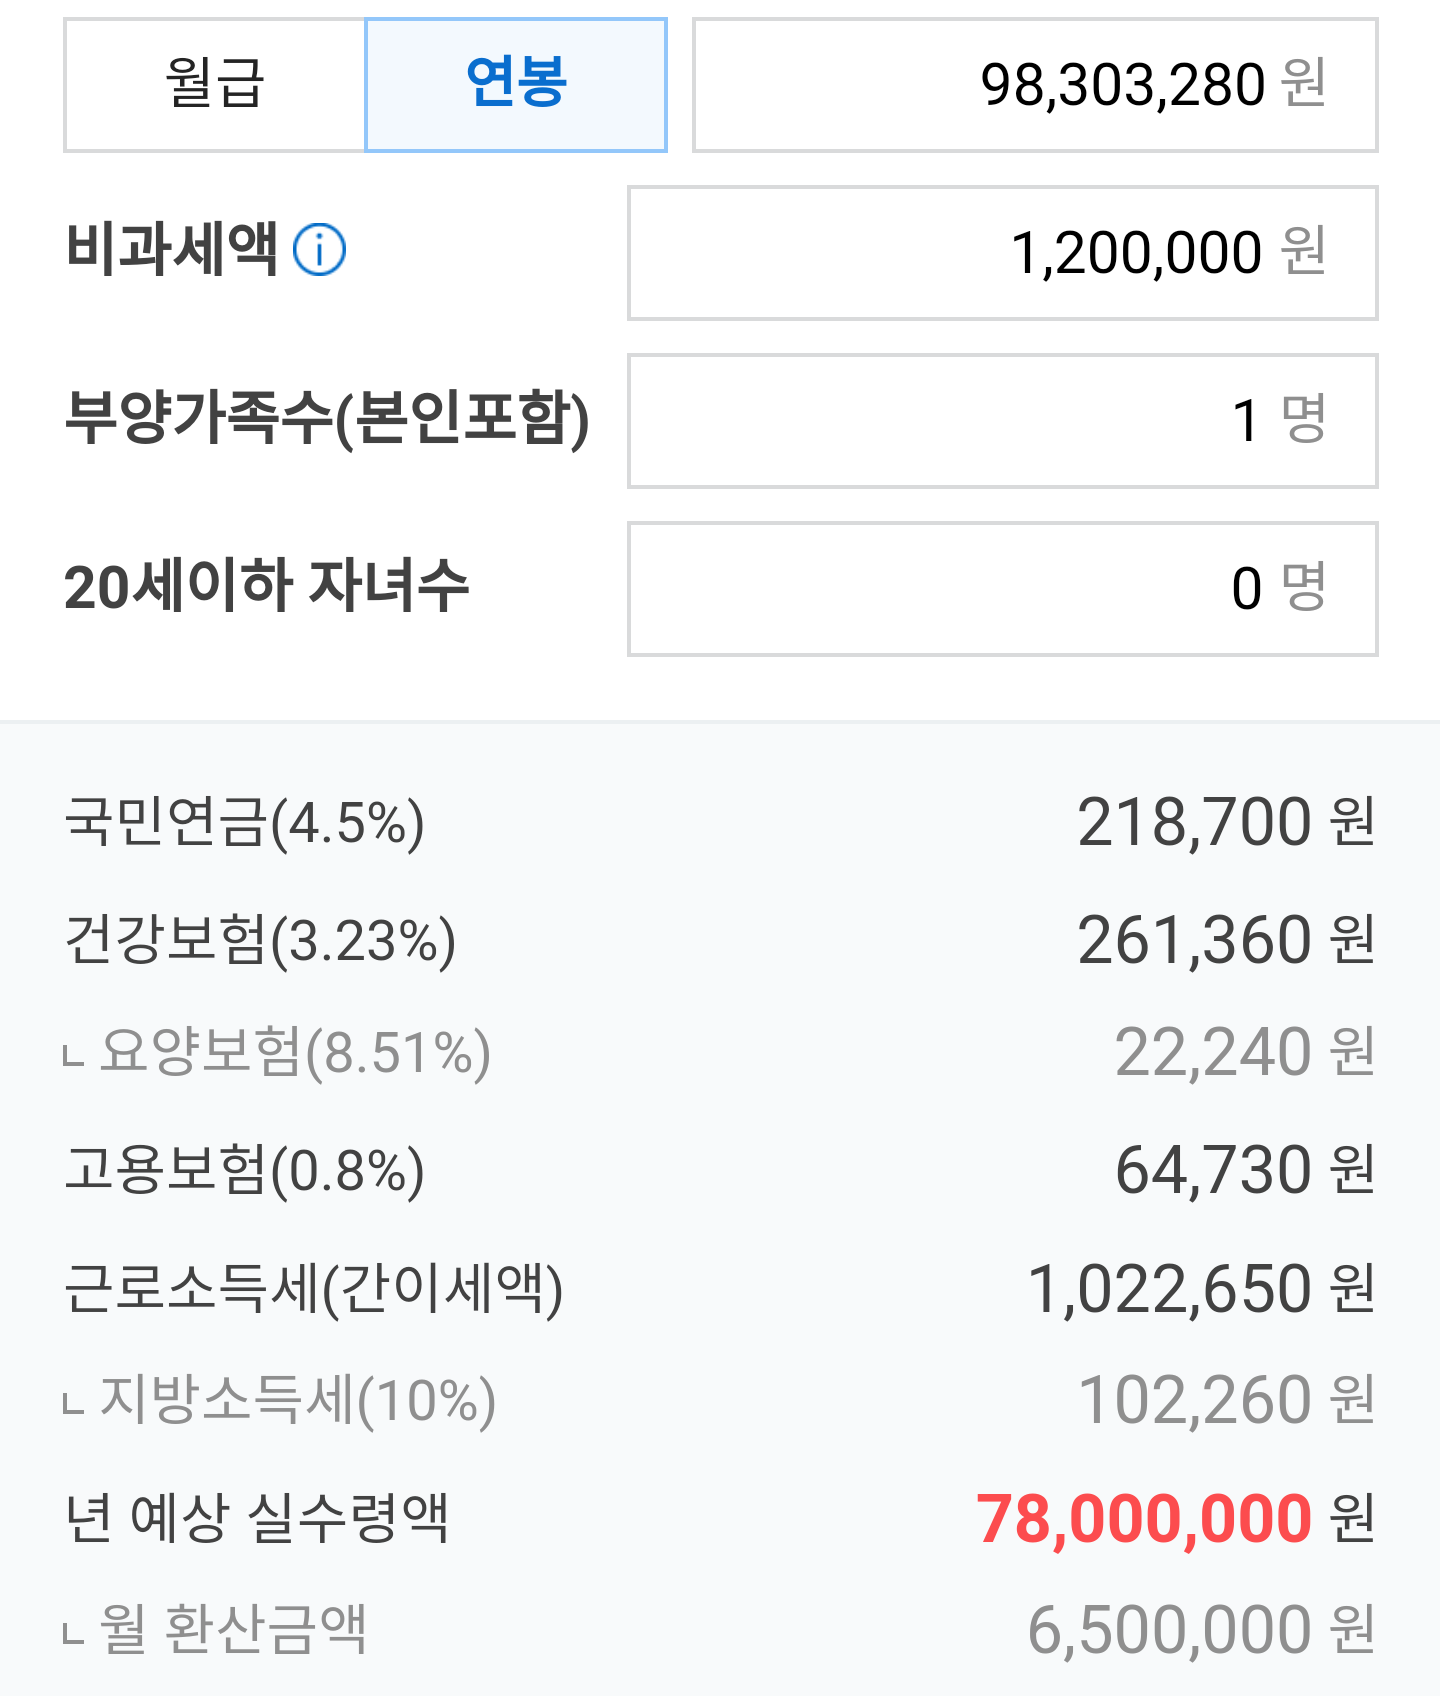Click the 비과세액 1,200,000 원 field
This screenshot has height=1696, width=1440.
coord(1002,253)
